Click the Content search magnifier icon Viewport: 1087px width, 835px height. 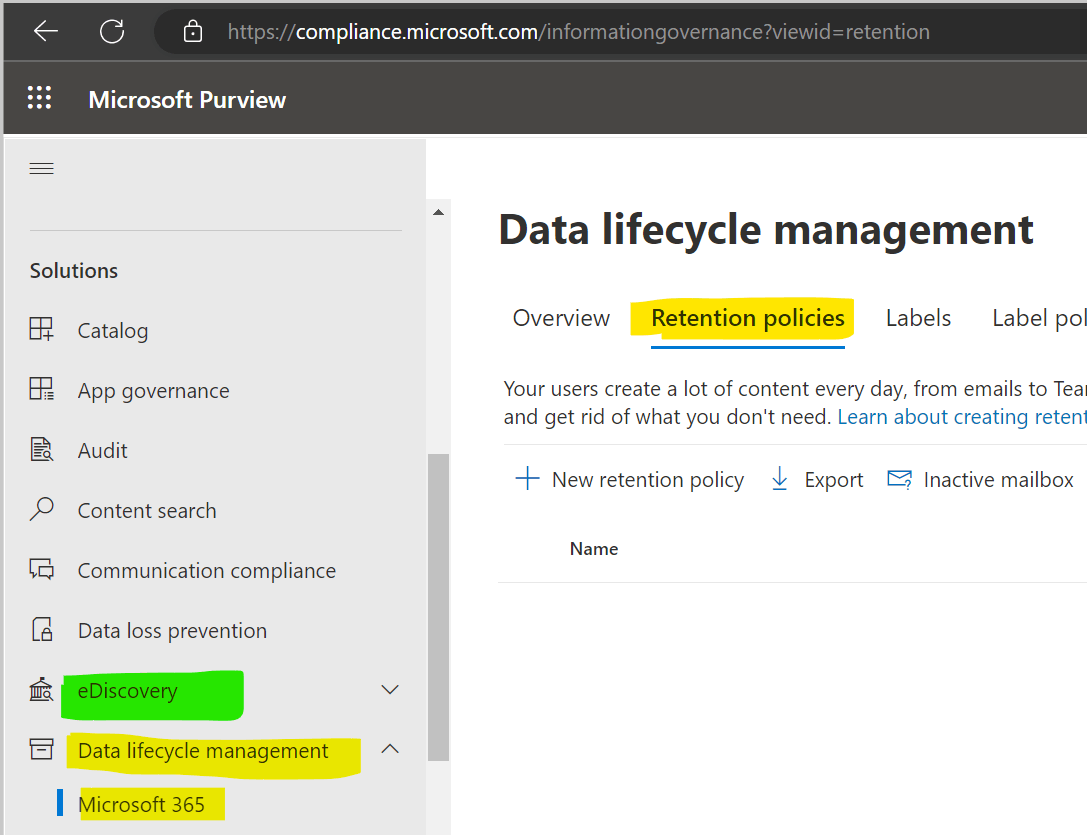coord(42,509)
